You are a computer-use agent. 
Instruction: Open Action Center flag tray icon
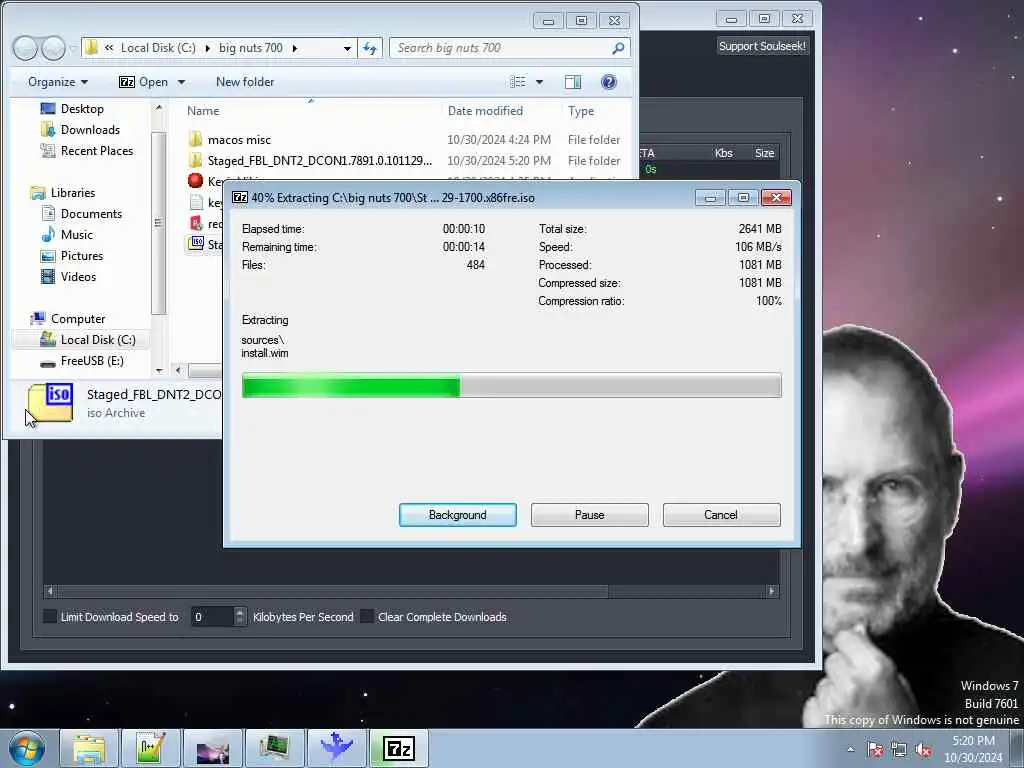coord(875,750)
